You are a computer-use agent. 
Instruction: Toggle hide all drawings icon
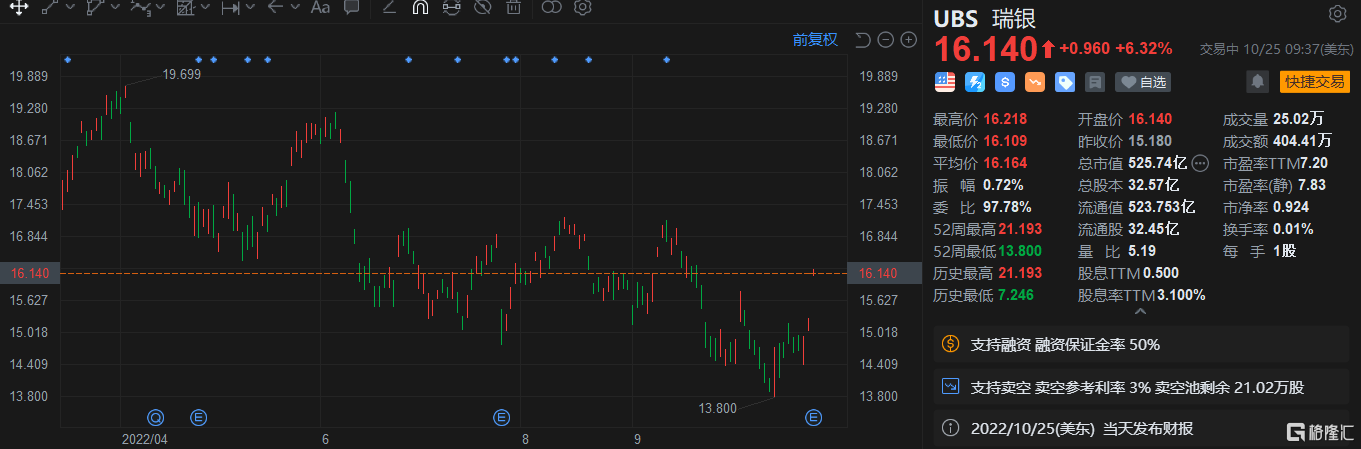[482, 8]
